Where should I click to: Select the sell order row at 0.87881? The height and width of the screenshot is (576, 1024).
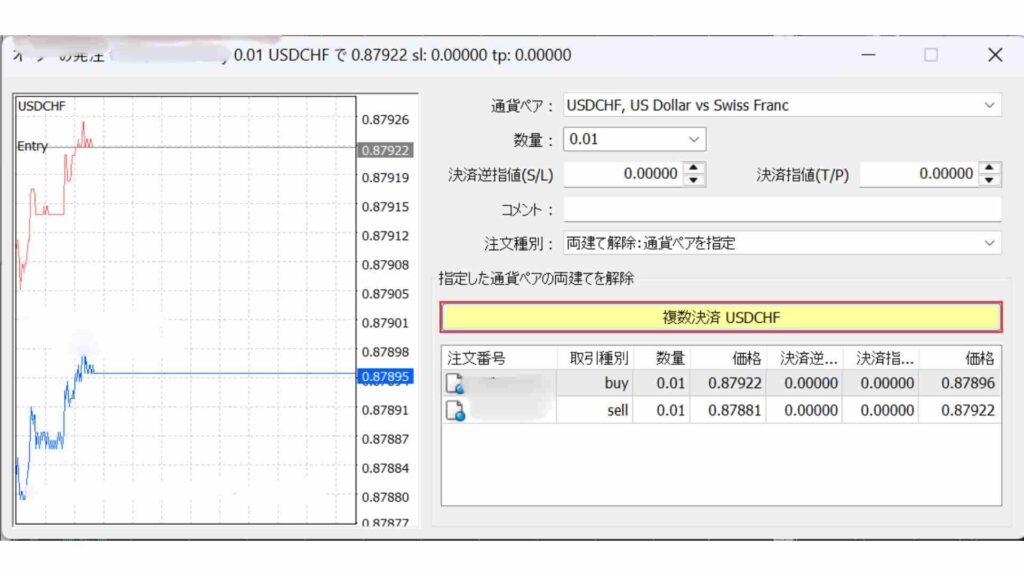pos(700,409)
